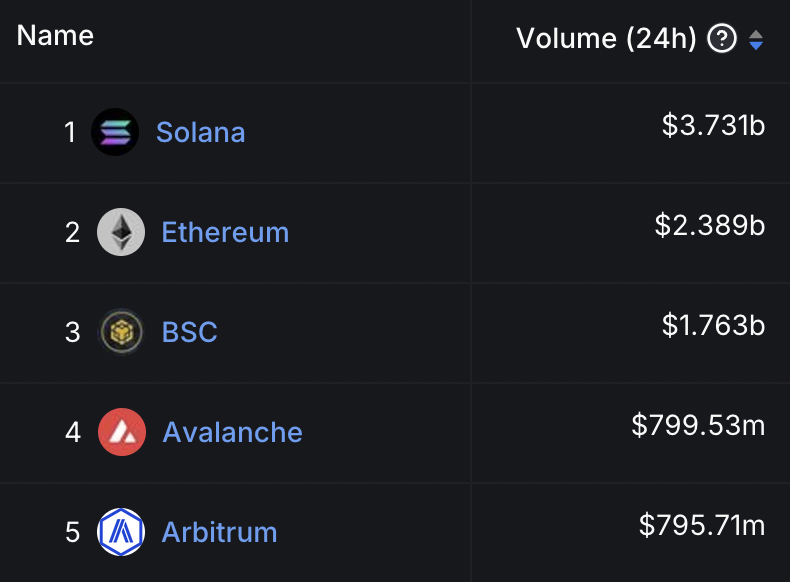790x582 pixels.
Task: Sort by the Volume (24h) header
Action: coord(606,38)
